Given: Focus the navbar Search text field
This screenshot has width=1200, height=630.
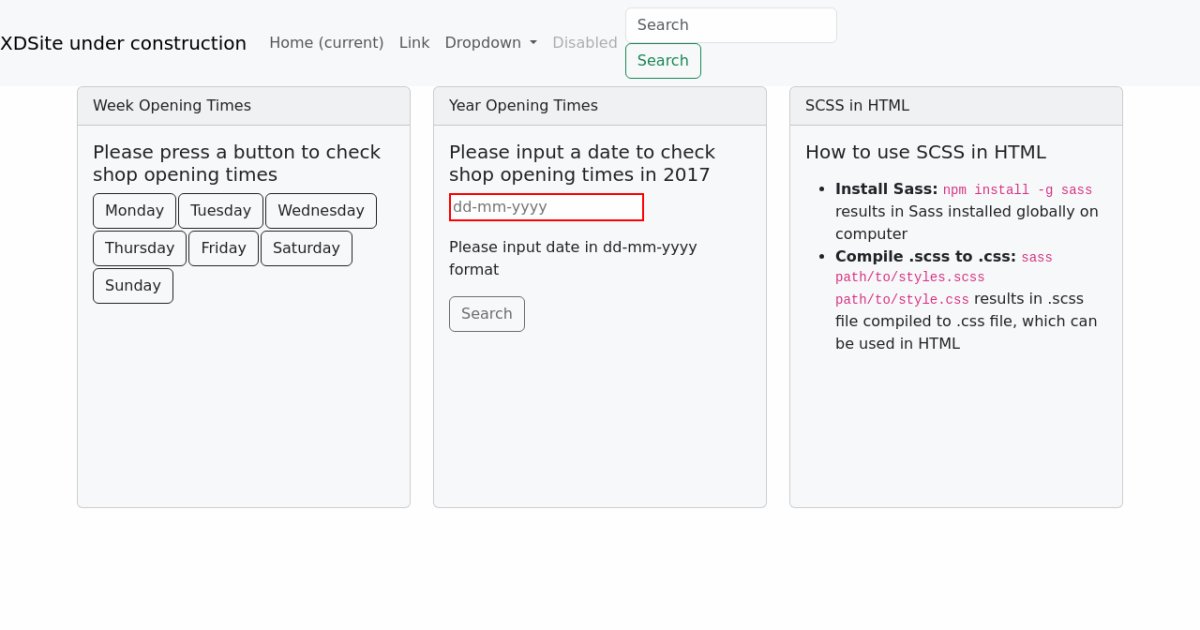Looking at the screenshot, I should pos(730,25).
